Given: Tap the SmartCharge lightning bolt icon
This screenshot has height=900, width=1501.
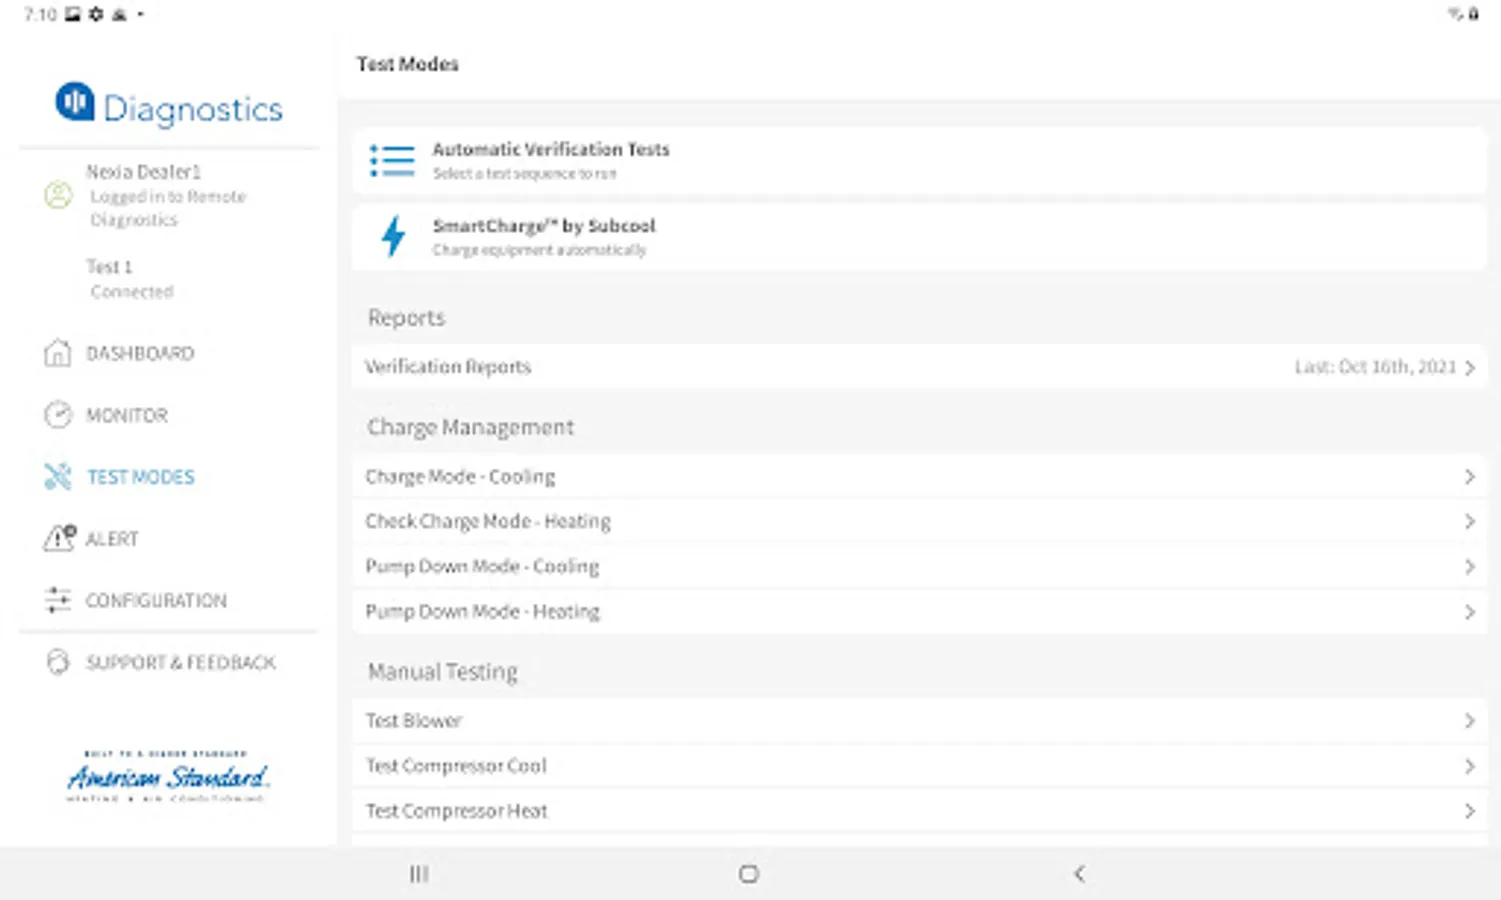Looking at the screenshot, I should click(x=393, y=237).
